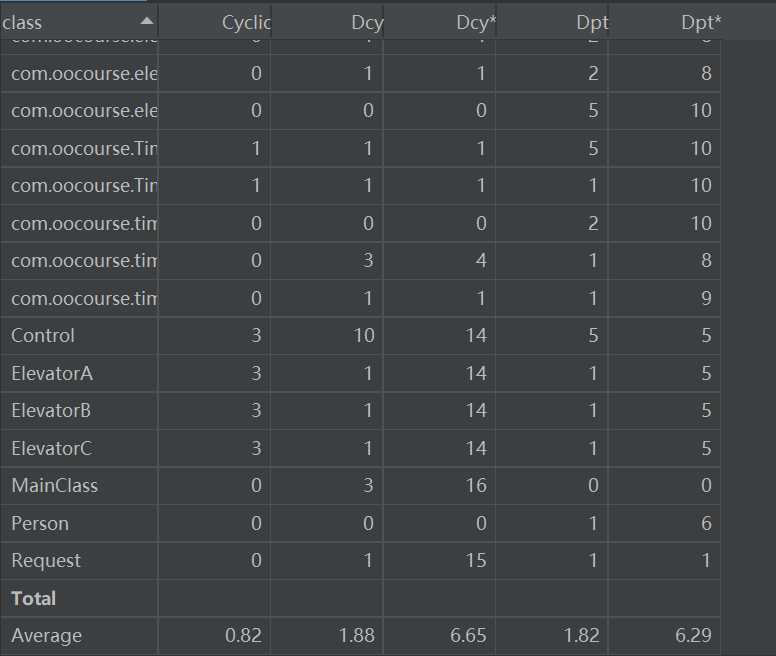Image resolution: width=776 pixels, height=656 pixels.
Task: Click Control Dcy value 10
Action: (x=364, y=335)
